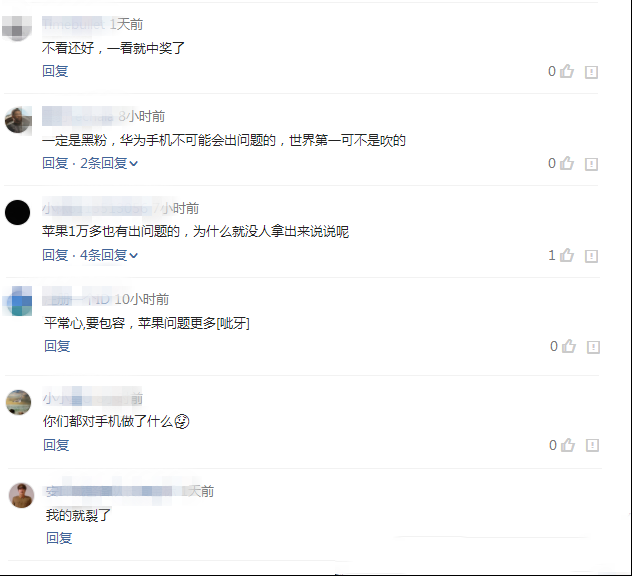Report the comment starting '苹果1万多也有出问题的'
This screenshot has width=632, height=576.
591,256
